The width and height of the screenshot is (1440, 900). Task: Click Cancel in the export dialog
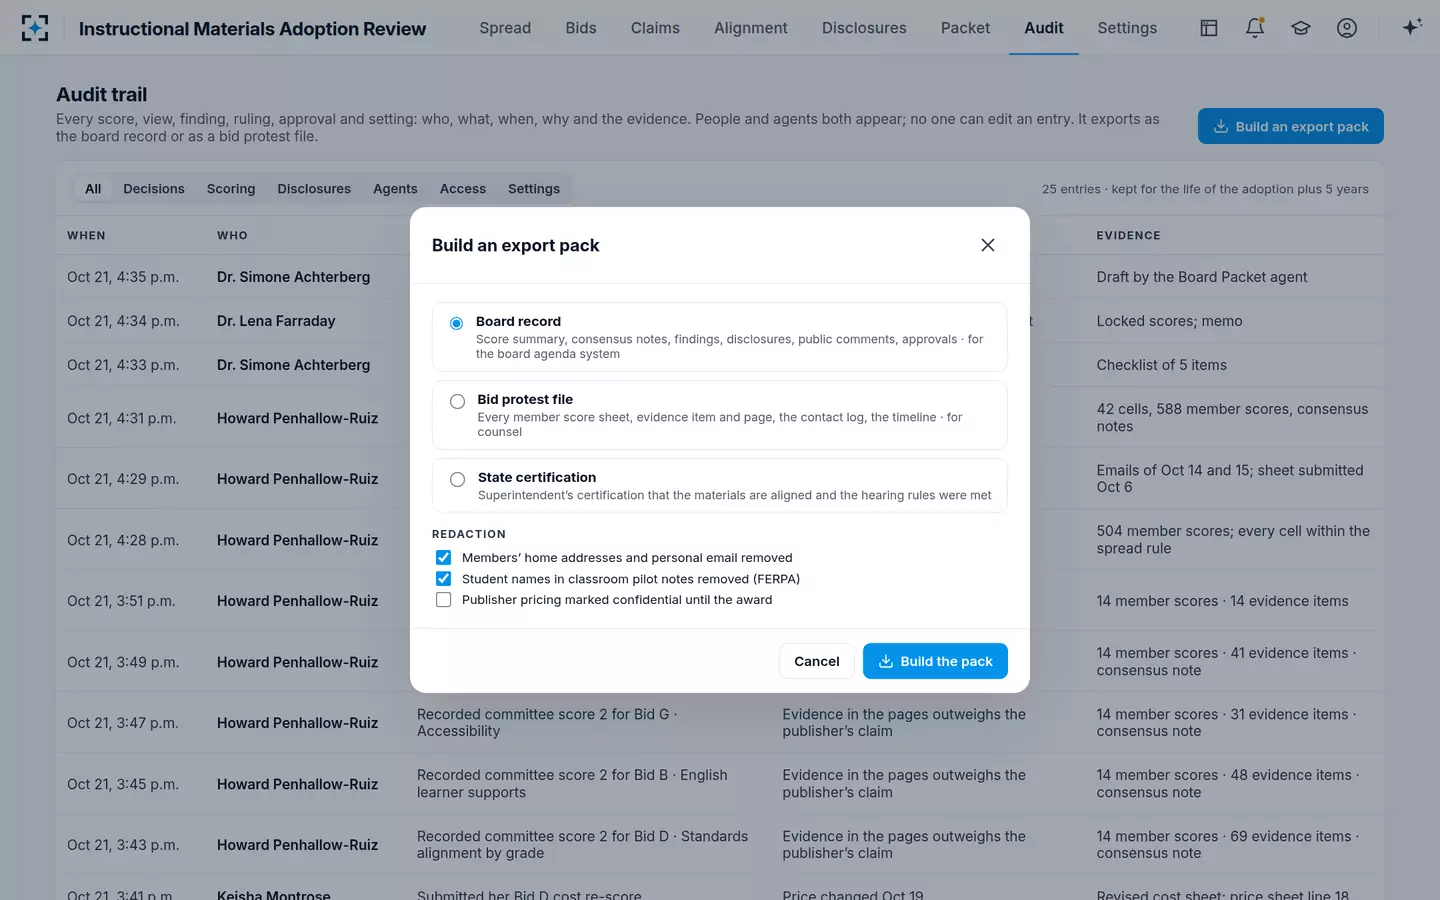tap(817, 661)
